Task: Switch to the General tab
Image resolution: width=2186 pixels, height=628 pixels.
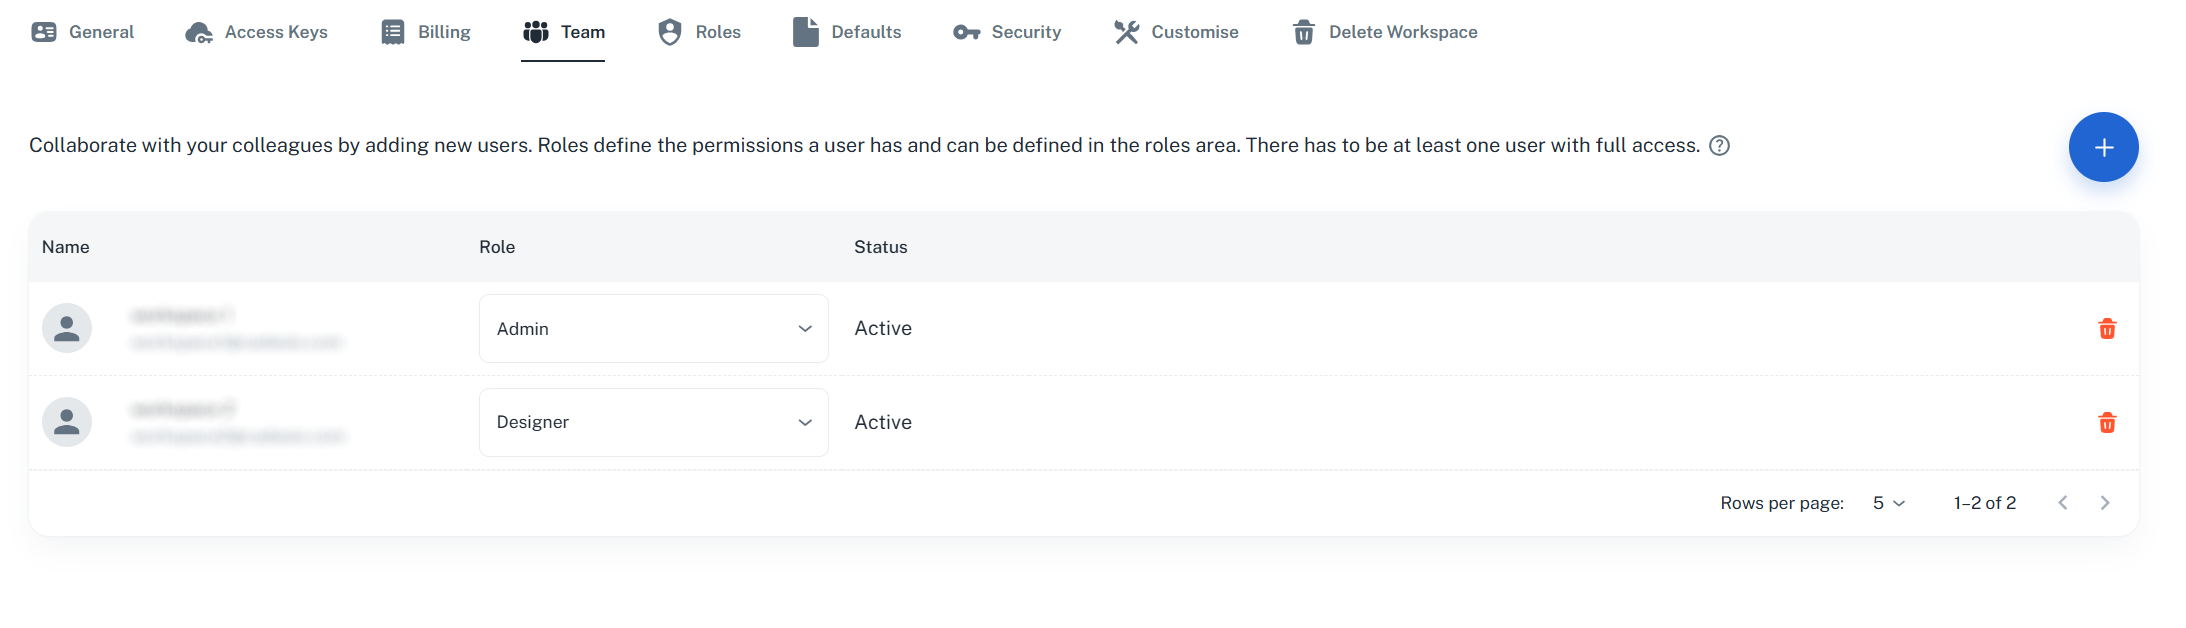Action: pyautogui.click(x=83, y=32)
